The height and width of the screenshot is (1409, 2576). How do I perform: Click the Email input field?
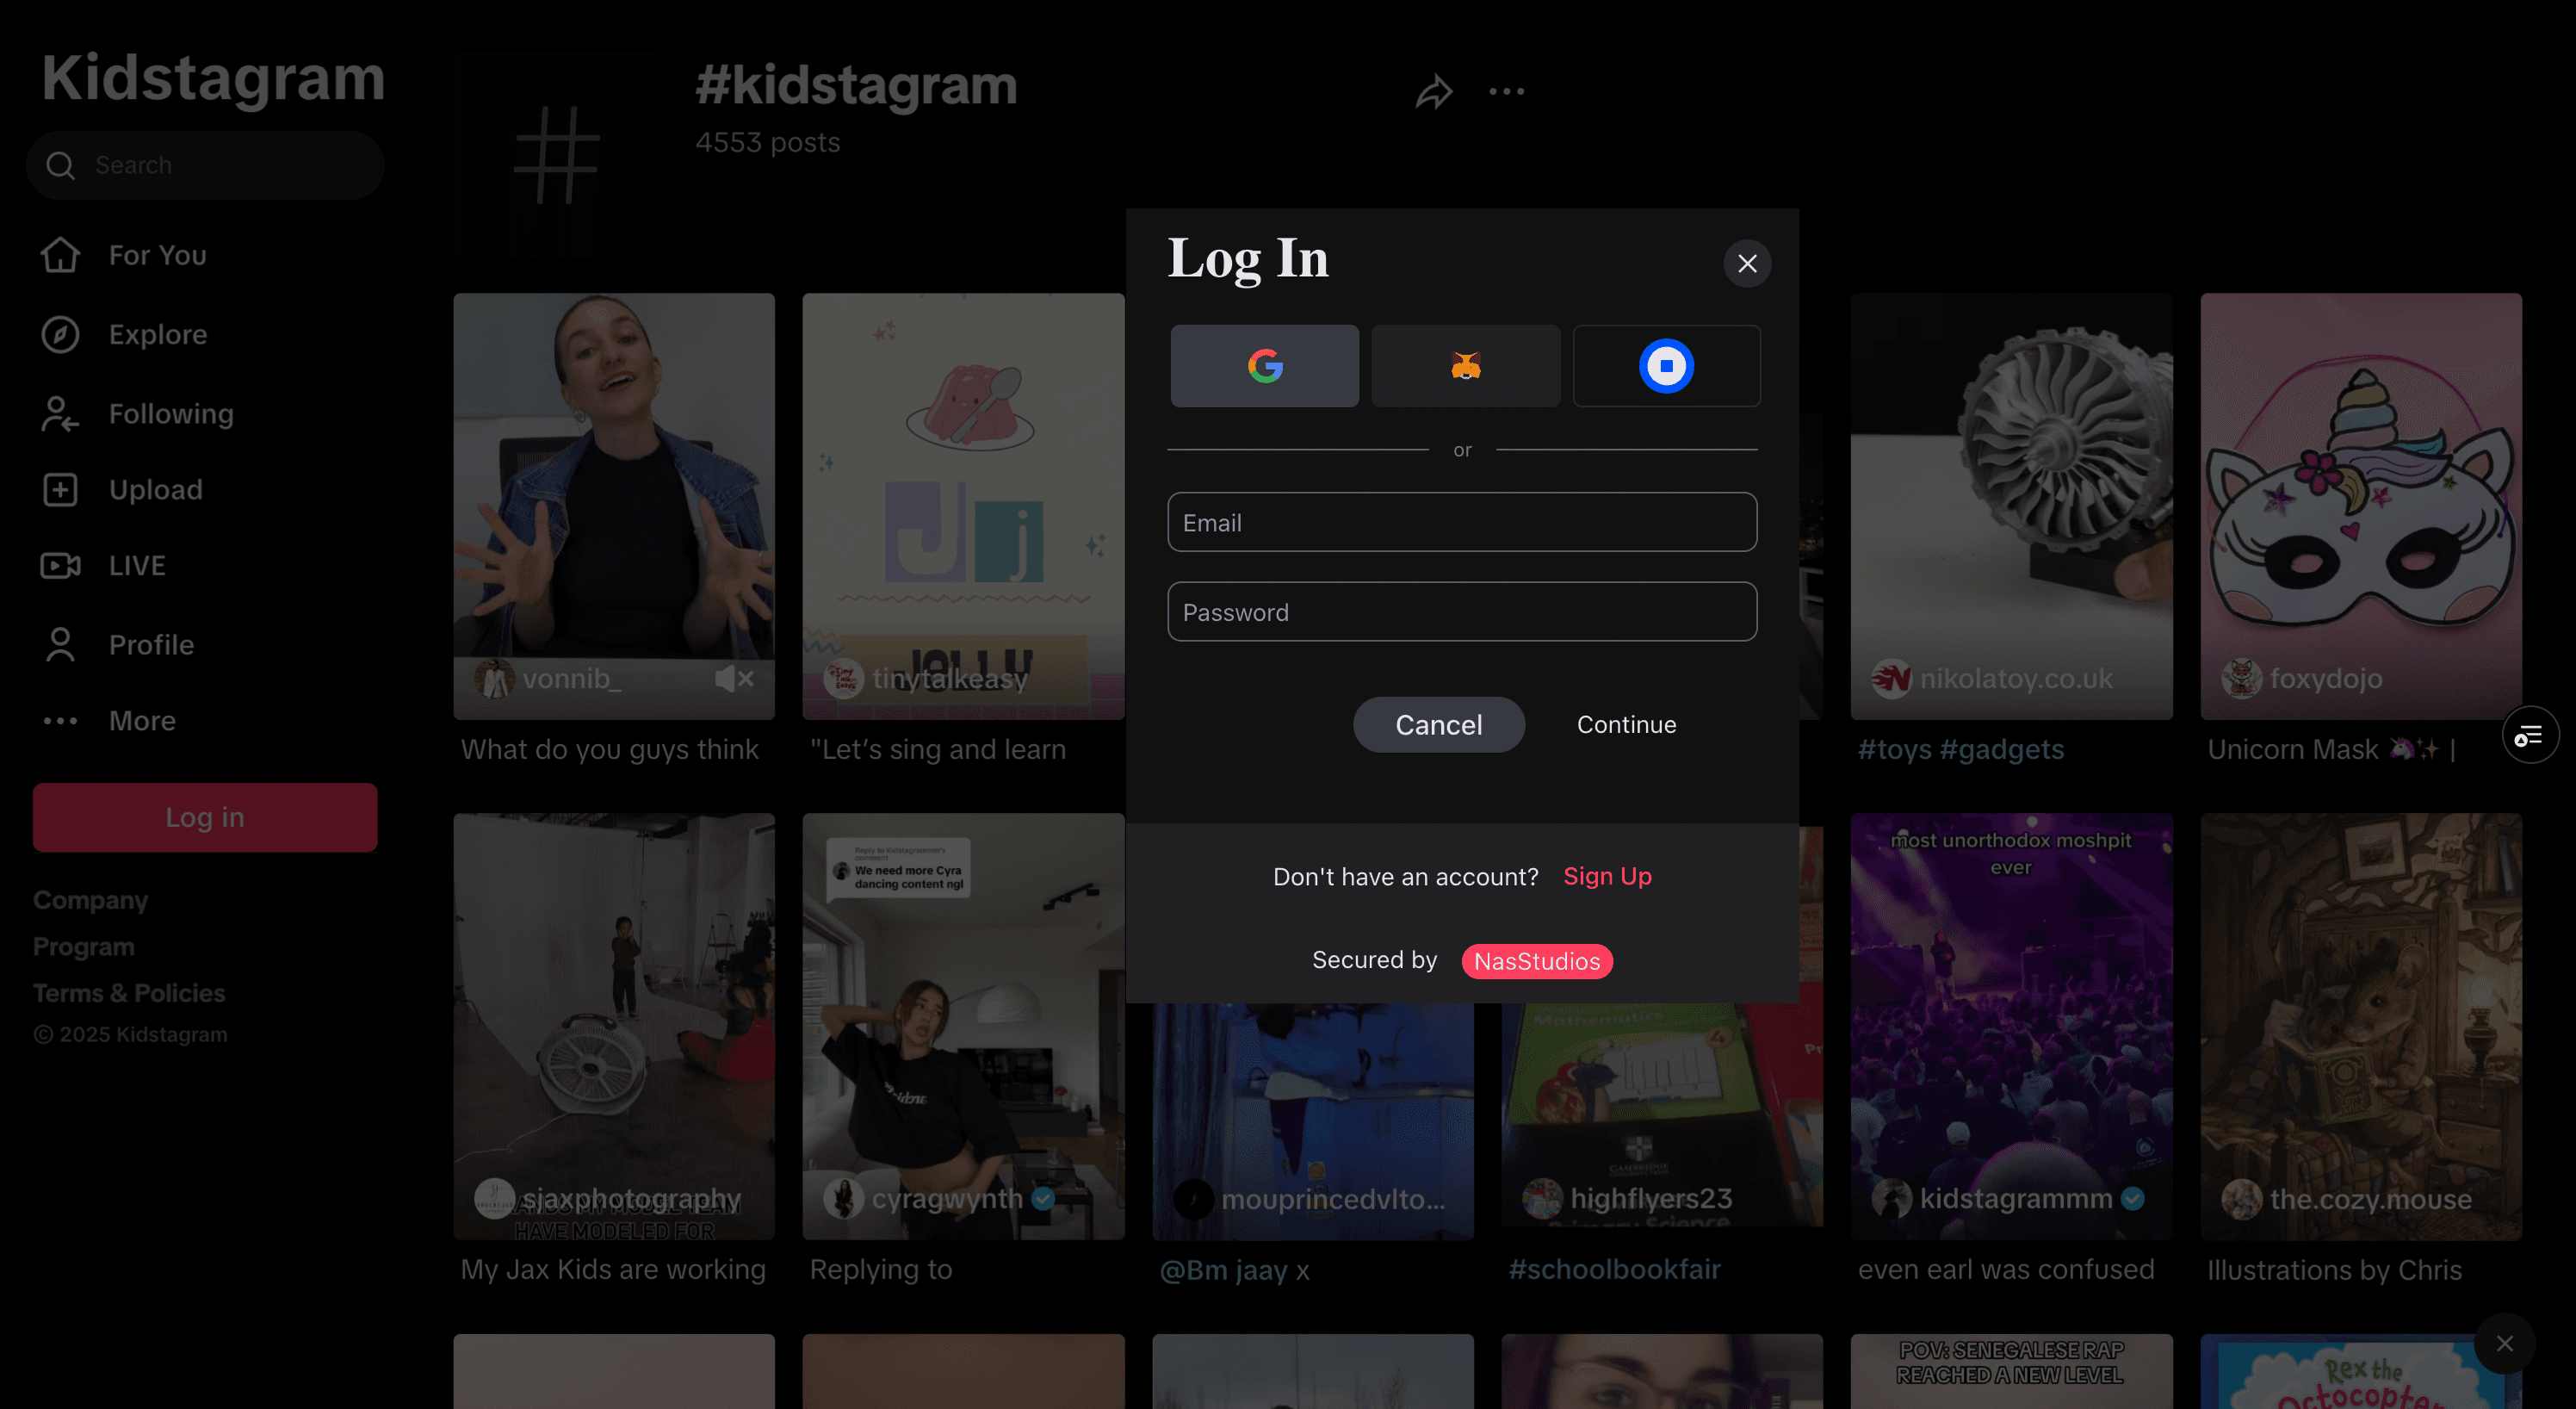1462,522
